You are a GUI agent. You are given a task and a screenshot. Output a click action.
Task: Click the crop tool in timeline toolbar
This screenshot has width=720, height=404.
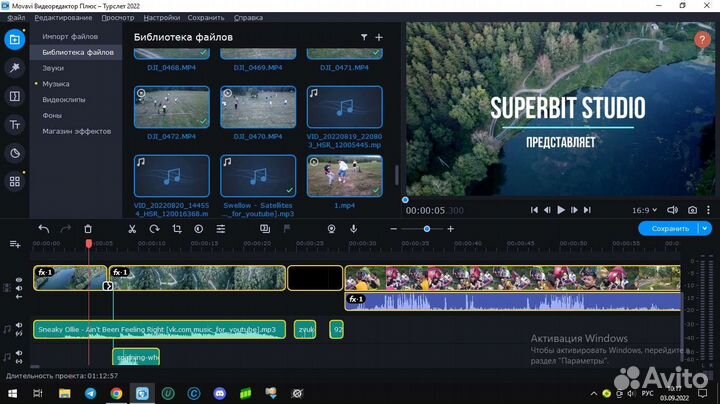(176, 229)
